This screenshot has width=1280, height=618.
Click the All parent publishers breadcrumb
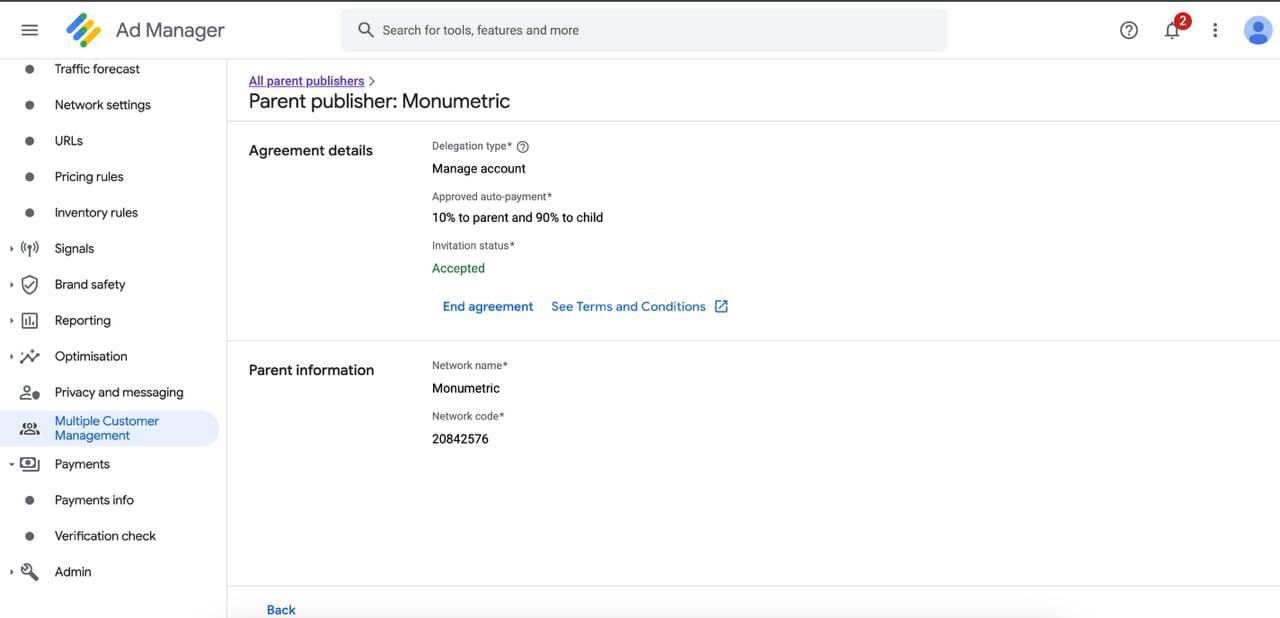306,81
